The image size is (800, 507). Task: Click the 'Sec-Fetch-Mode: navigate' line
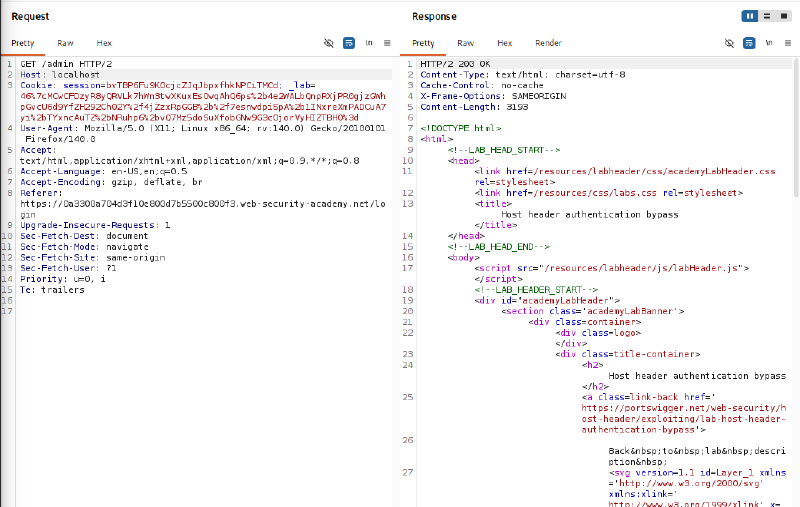[x=84, y=246]
